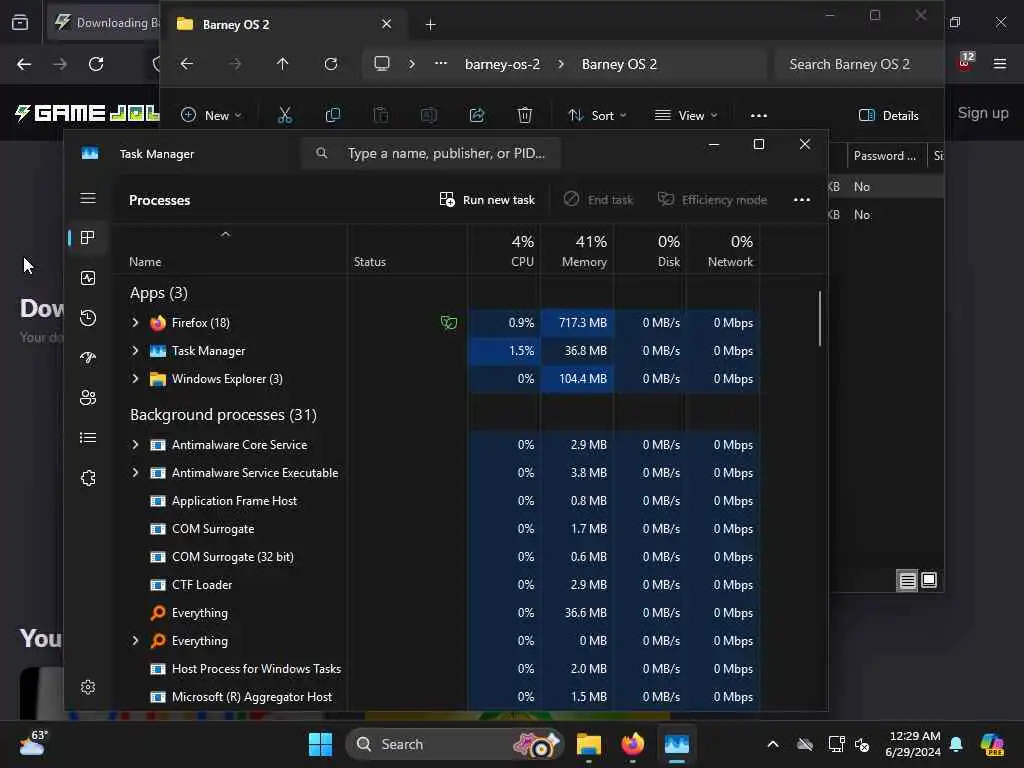Screen dimensions: 1024x768
Task: Open File Explorer from taskbar
Action: (588, 744)
